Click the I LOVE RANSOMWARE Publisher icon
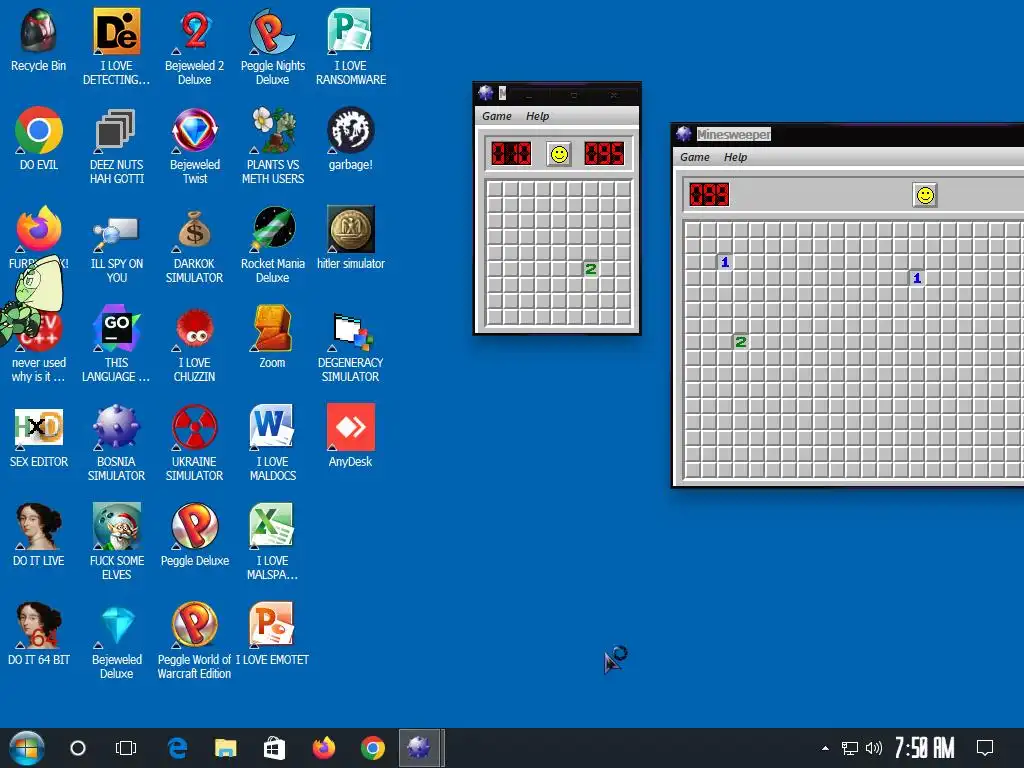This screenshot has width=1024, height=768. click(x=350, y=31)
